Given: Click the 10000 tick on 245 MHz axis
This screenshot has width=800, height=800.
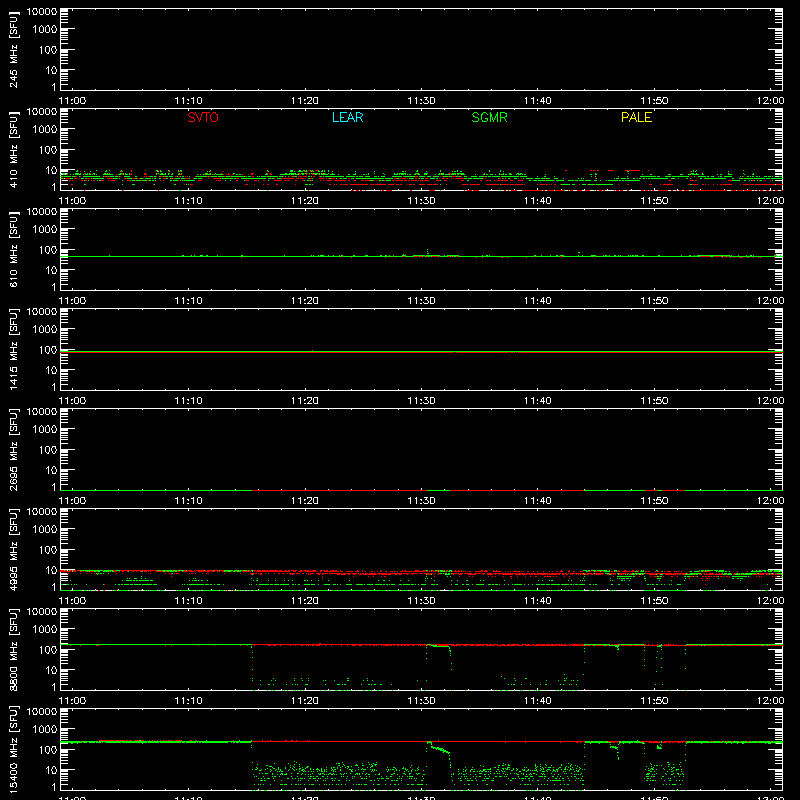Looking at the screenshot, I should tap(42, 12).
